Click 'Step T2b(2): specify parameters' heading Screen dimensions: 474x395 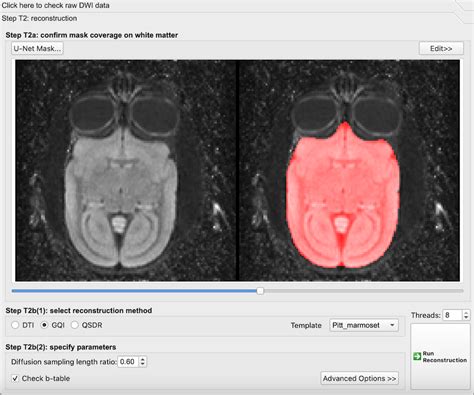[x=61, y=347]
